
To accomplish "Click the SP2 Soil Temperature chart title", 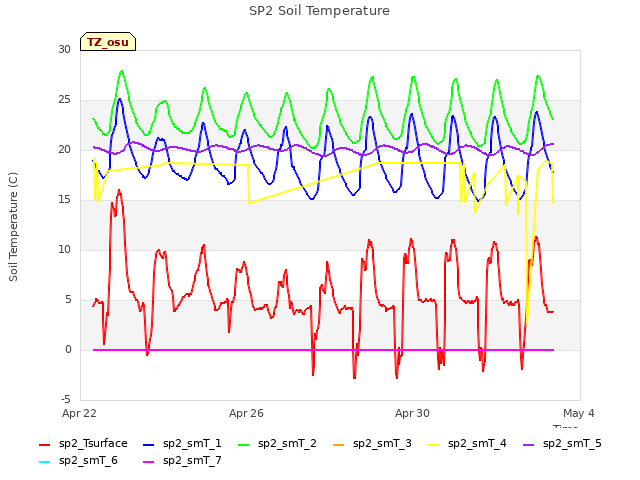I will tap(320, 11).
